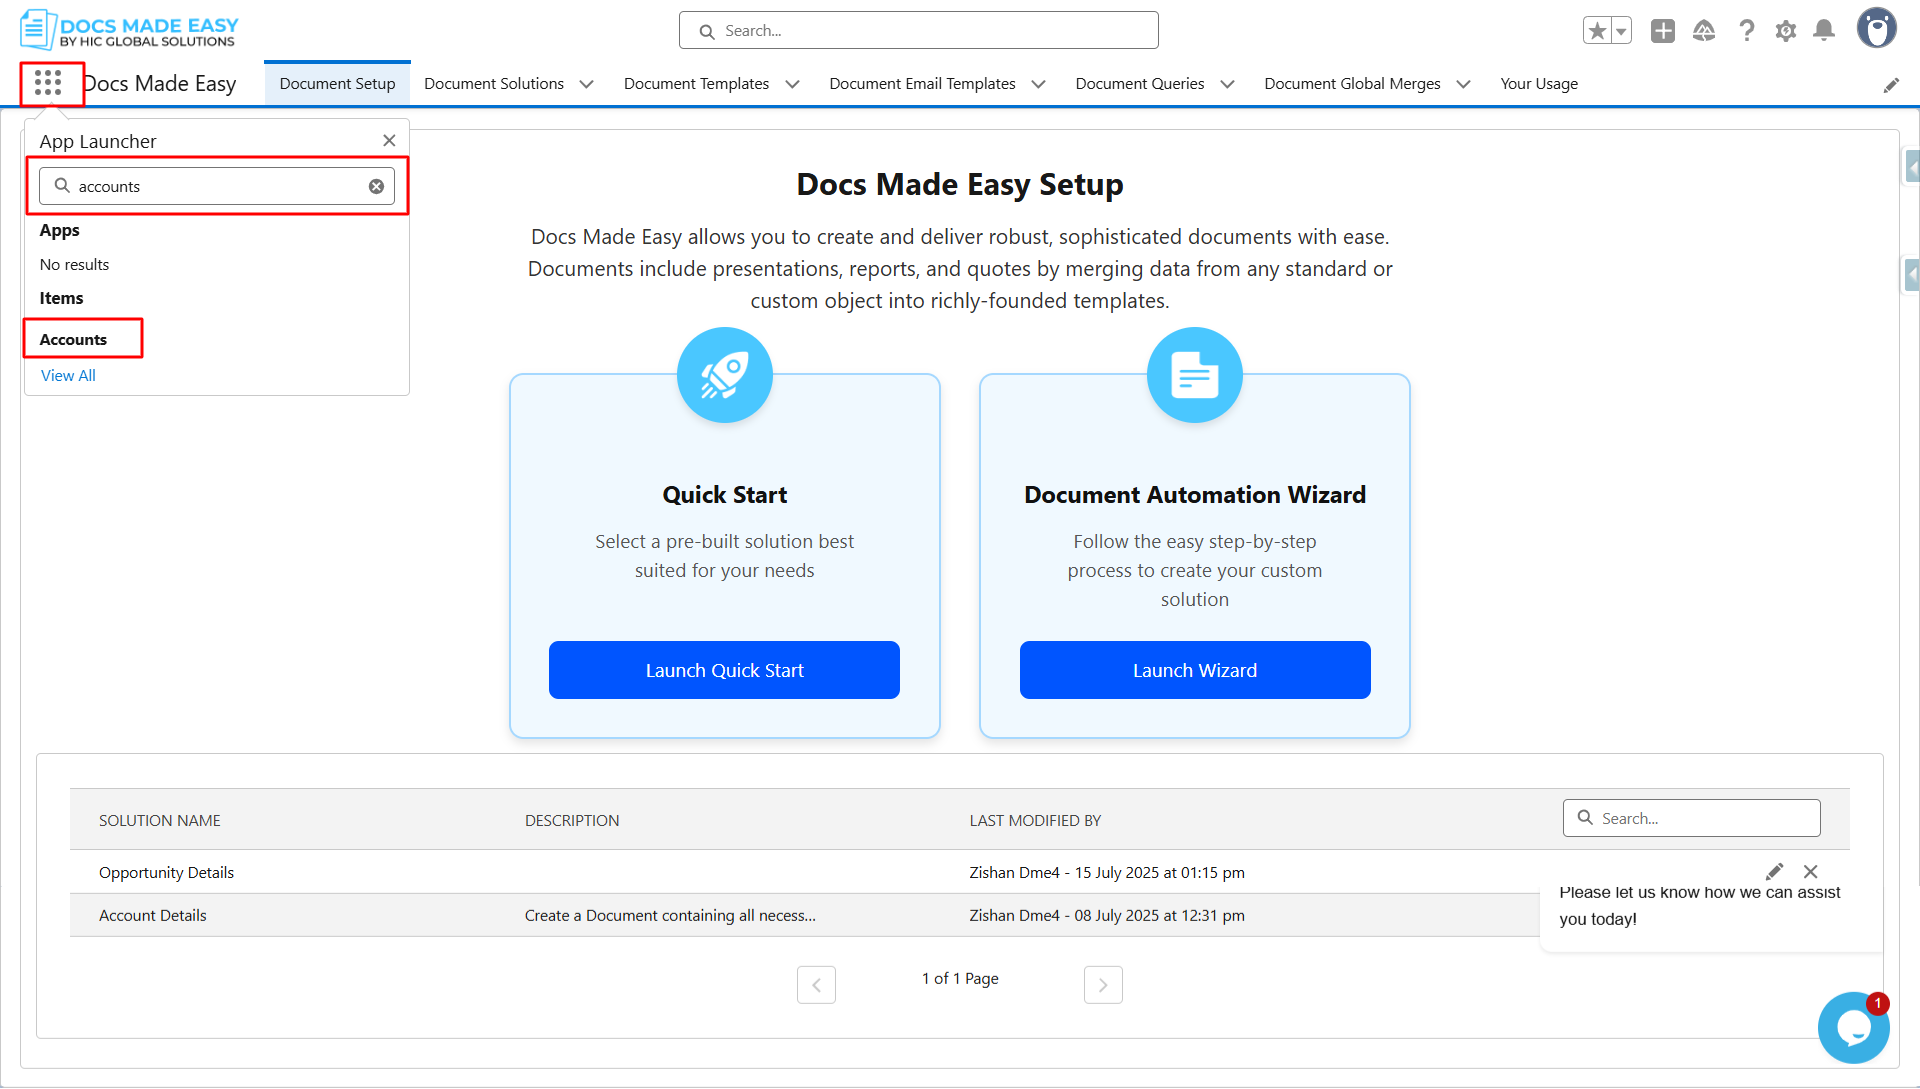1920x1089 pixels.
Task: Select 'Zishan Dme4 - 15 July 2025' cell
Action: click(x=1107, y=872)
